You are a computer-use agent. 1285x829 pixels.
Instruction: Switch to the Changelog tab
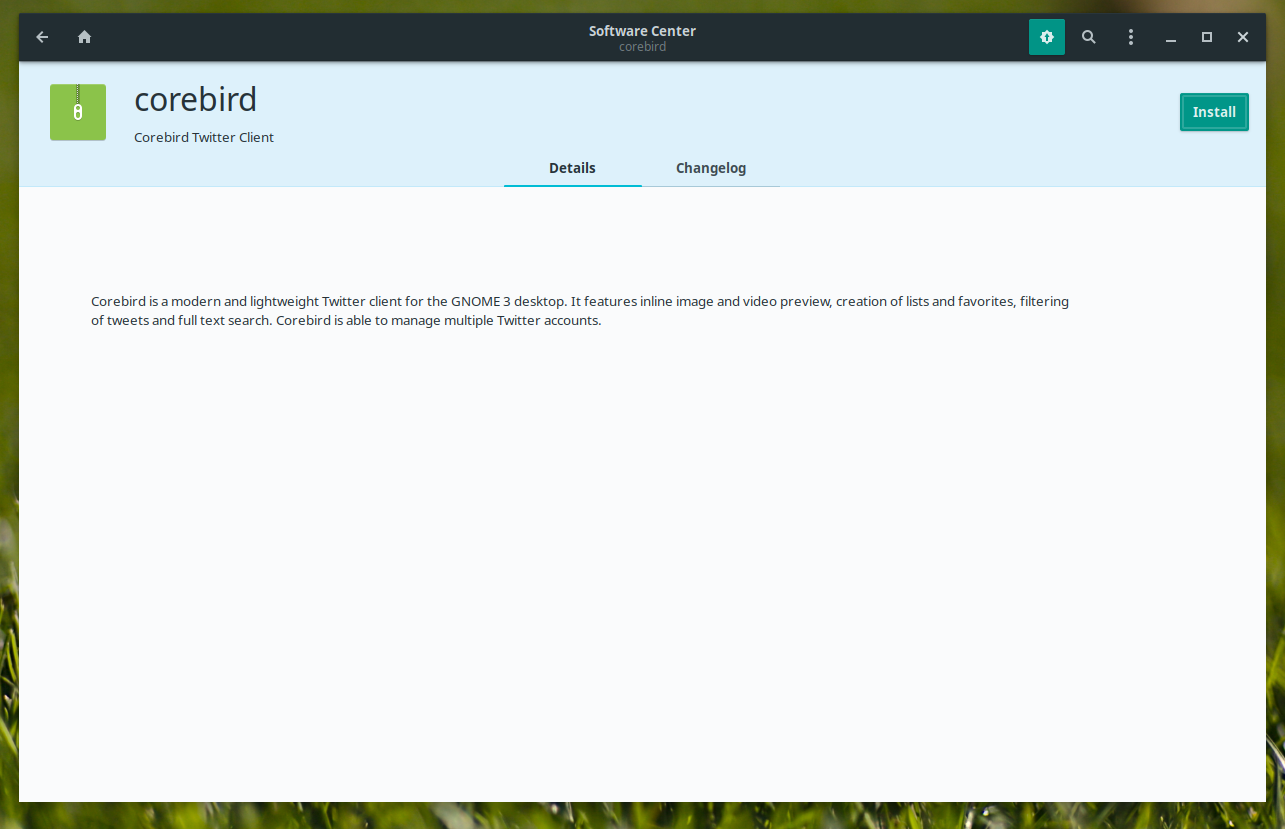click(711, 168)
